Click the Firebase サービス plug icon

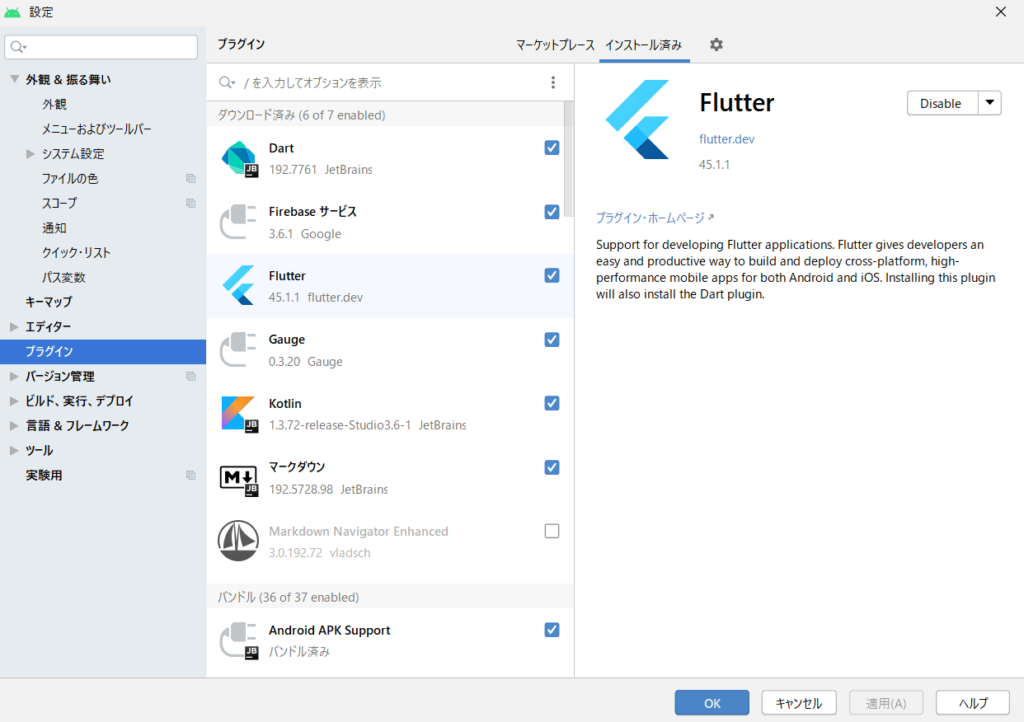[238, 222]
